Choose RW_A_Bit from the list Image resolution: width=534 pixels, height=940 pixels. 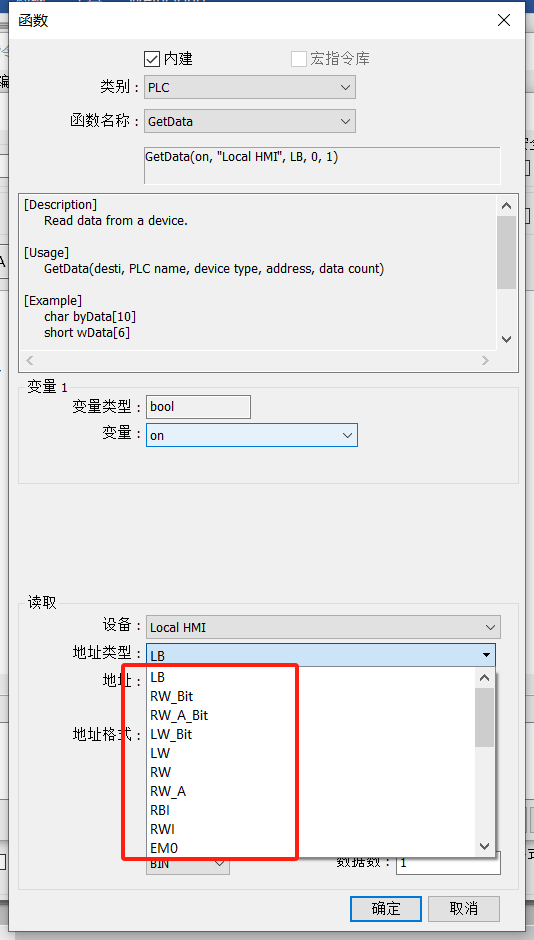click(x=179, y=715)
